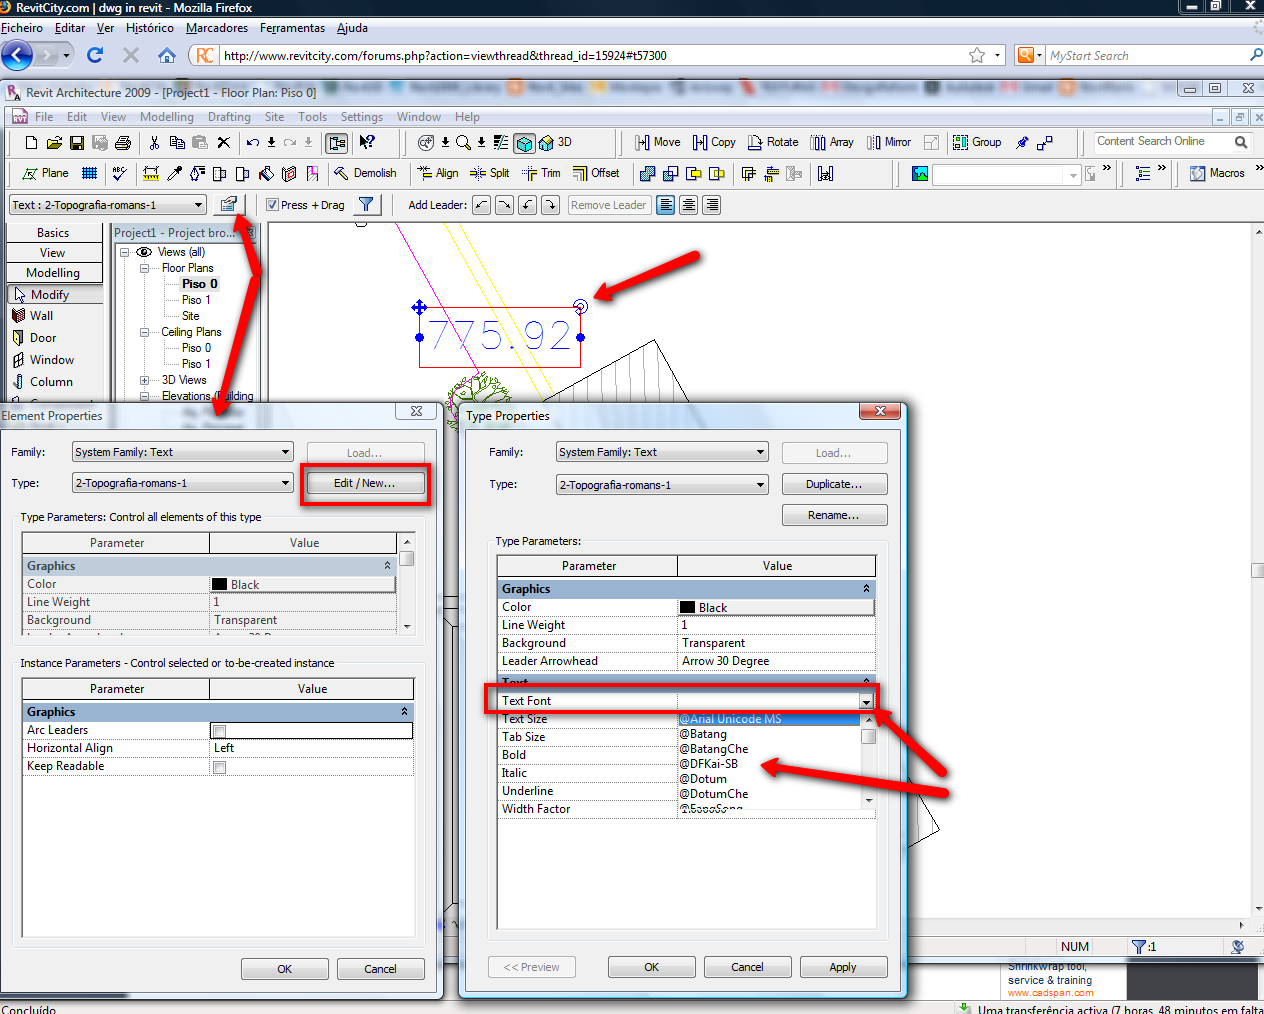Screen dimensions: 1264x1014
Task: Switch to the Modify sidebar tab
Action: pyautogui.click(x=54, y=294)
